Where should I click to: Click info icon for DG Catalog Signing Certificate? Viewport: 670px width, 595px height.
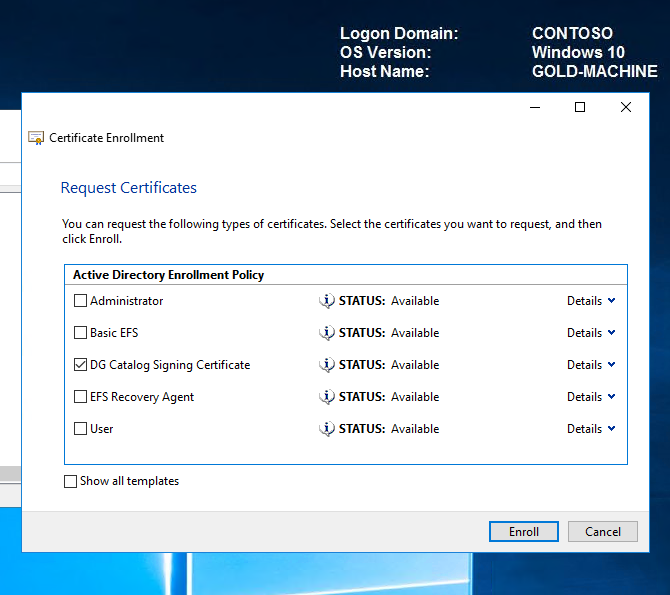[327, 365]
